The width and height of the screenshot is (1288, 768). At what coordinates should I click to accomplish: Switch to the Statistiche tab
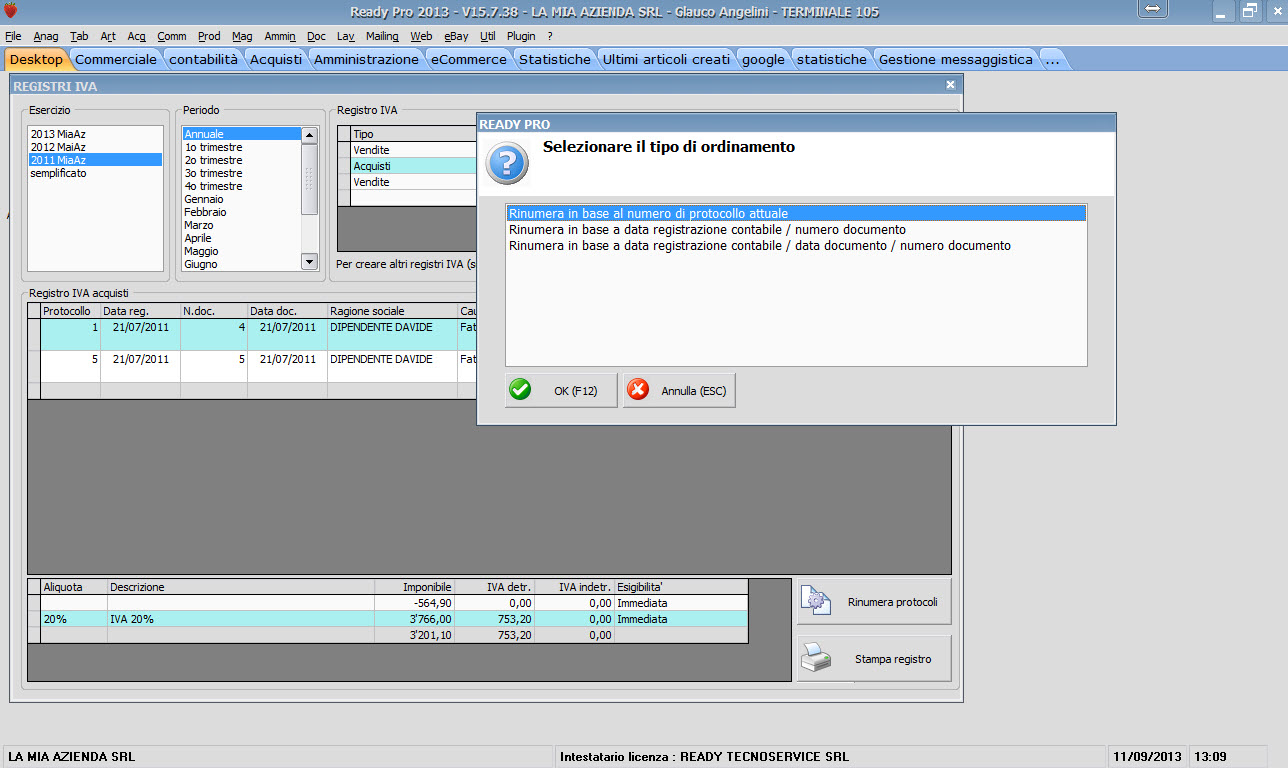click(x=555, y=59)
